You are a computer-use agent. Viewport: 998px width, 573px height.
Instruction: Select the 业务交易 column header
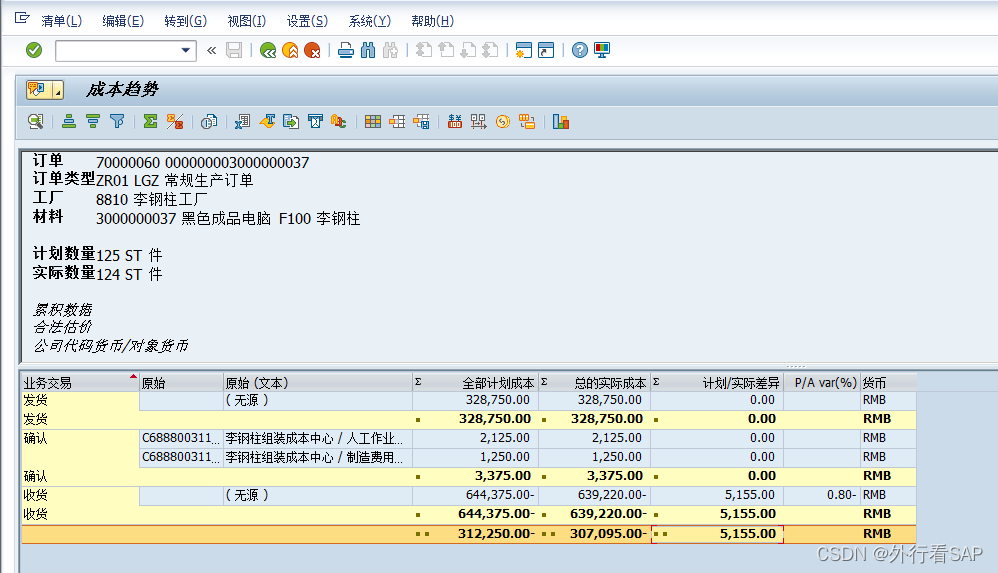click(80, 383)
